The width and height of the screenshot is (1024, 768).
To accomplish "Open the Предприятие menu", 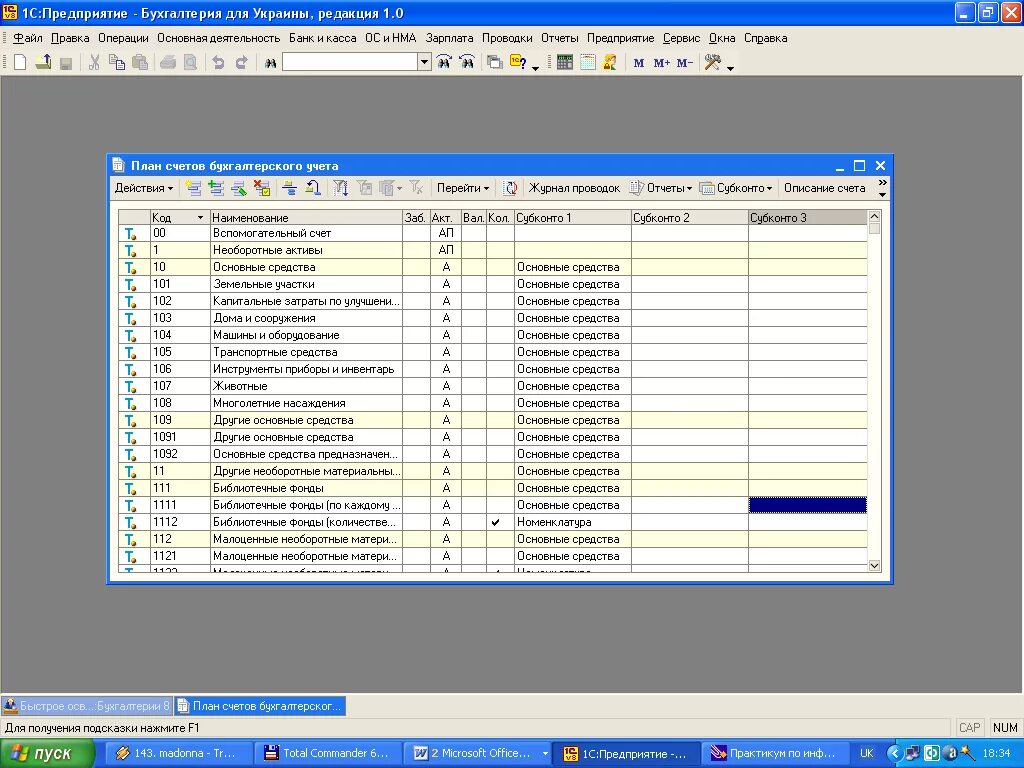I will pyautogui.click(x=620, y=38).
